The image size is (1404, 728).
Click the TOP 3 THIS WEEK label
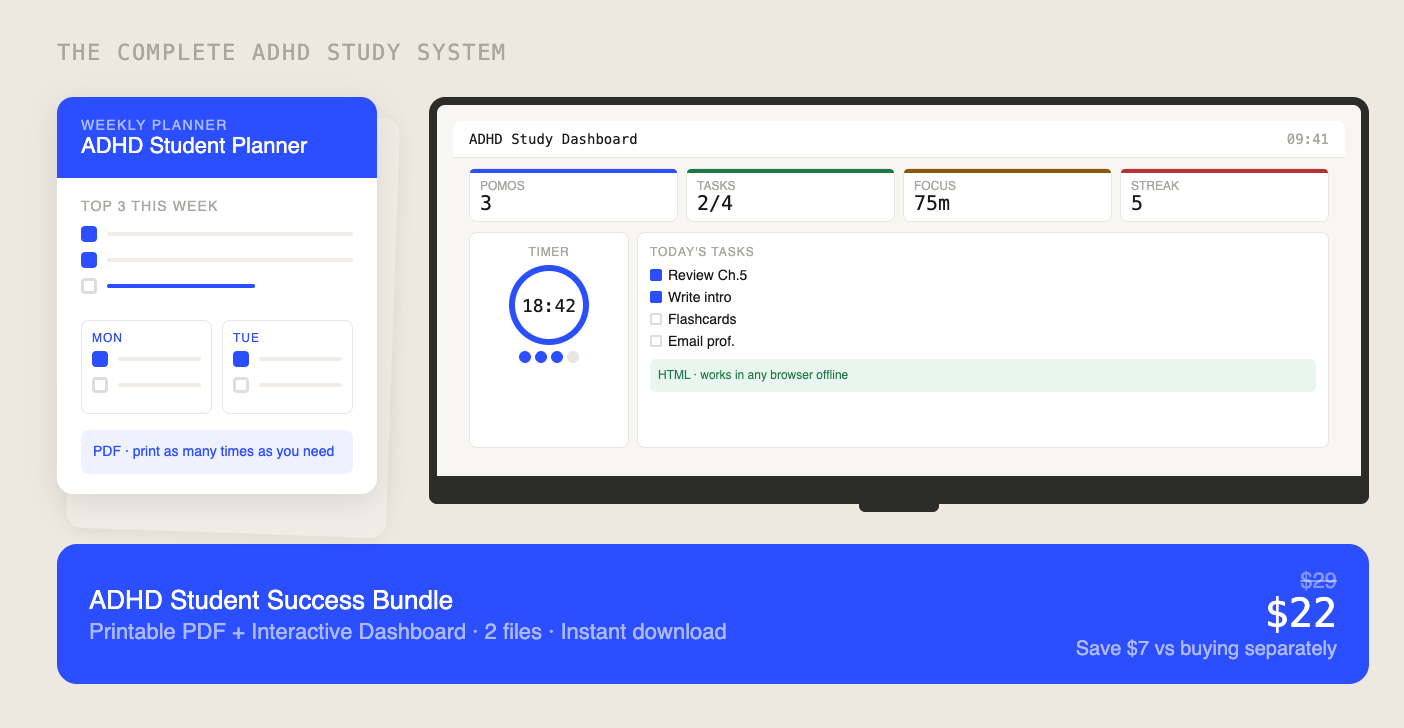149,206
